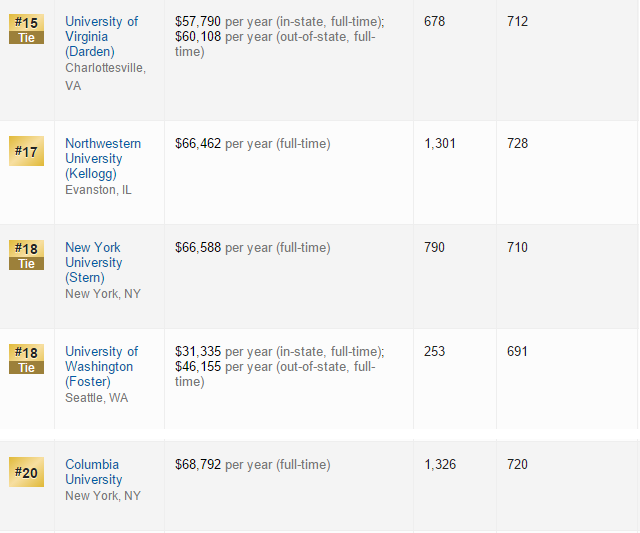Viewport: 640px width, 533px height.
Task: Click Northwestern's enrollment figure 1,301
Action: click(439, 144)
